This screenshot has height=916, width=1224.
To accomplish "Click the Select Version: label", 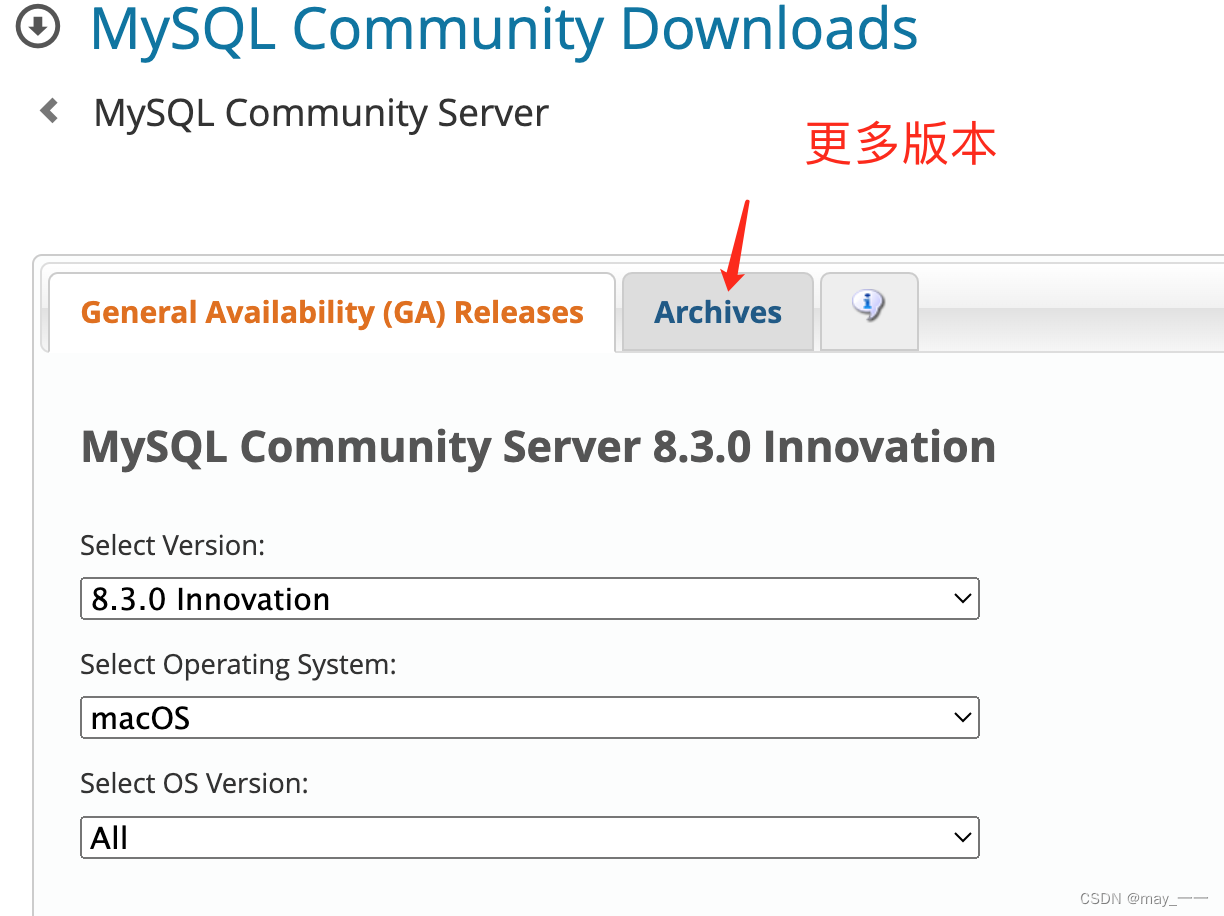I will [172, 546].
